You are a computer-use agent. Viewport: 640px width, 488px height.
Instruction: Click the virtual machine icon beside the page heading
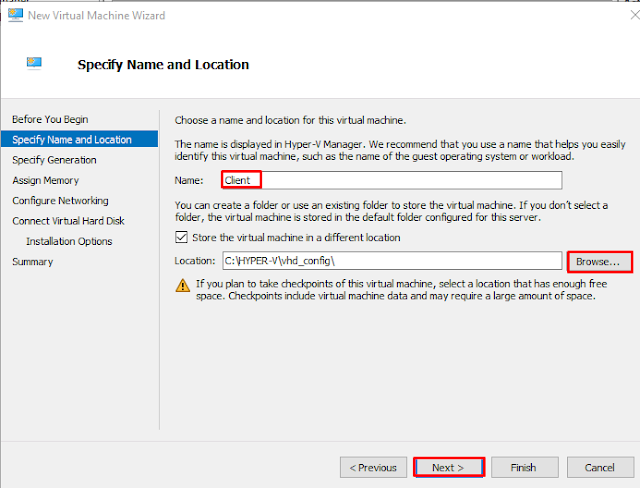(x=34, y=63)
